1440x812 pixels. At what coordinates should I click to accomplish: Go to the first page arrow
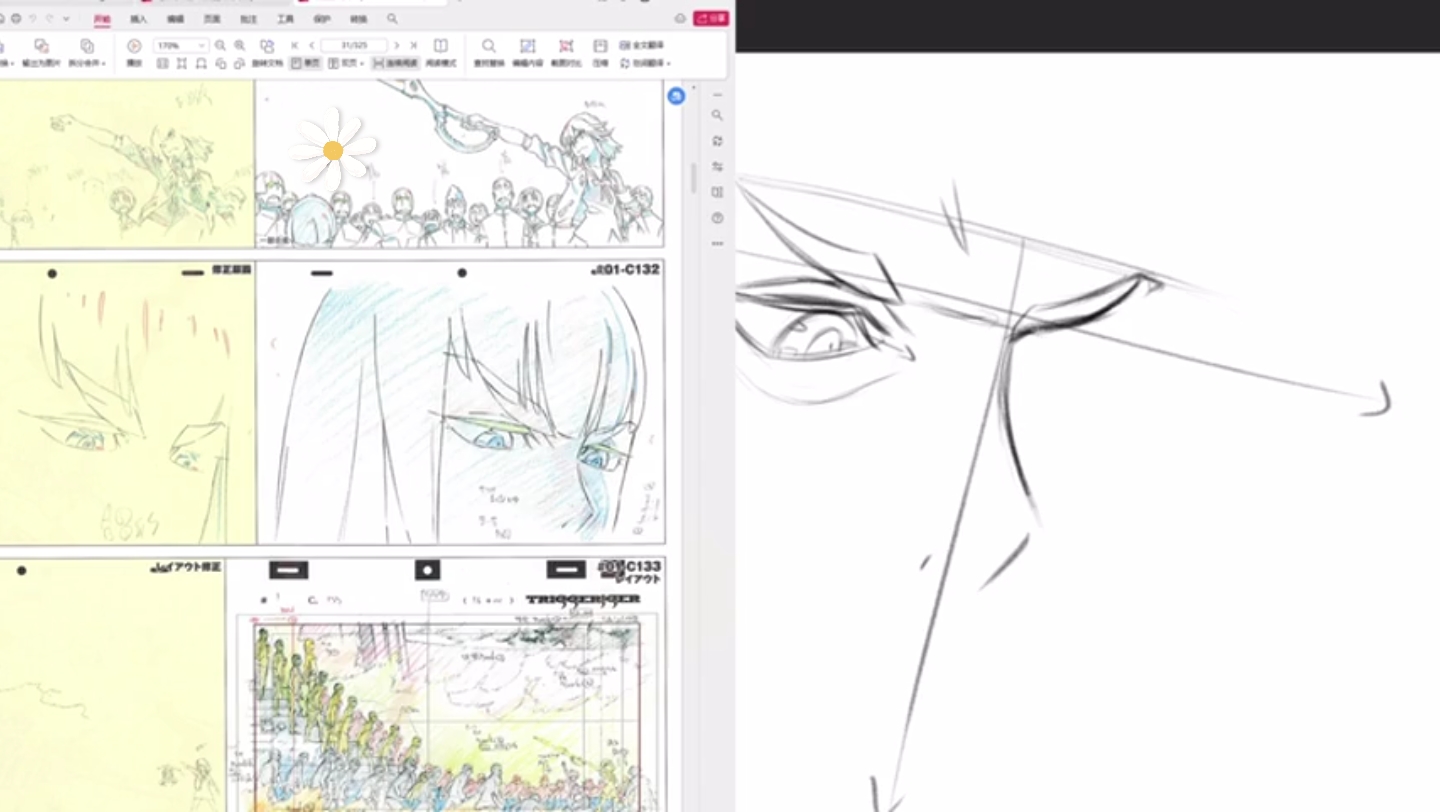pos(294,46)
